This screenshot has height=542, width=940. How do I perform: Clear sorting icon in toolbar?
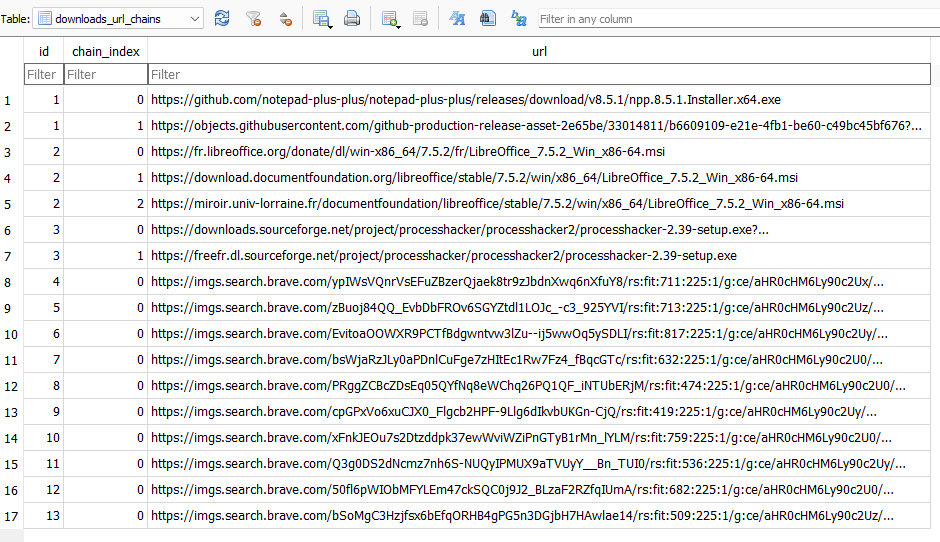285,19
